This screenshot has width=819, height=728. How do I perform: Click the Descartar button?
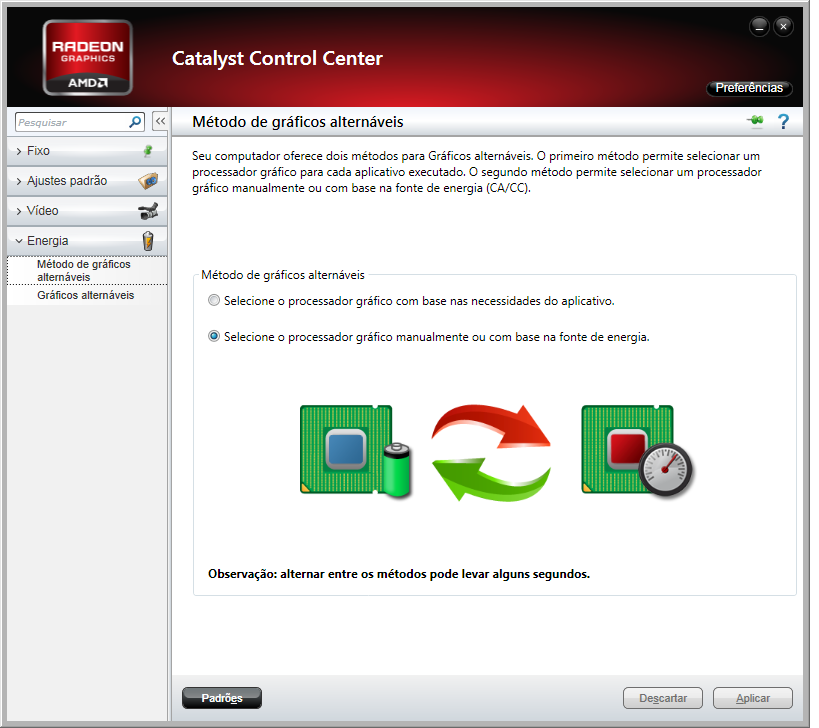coord(663,698)
